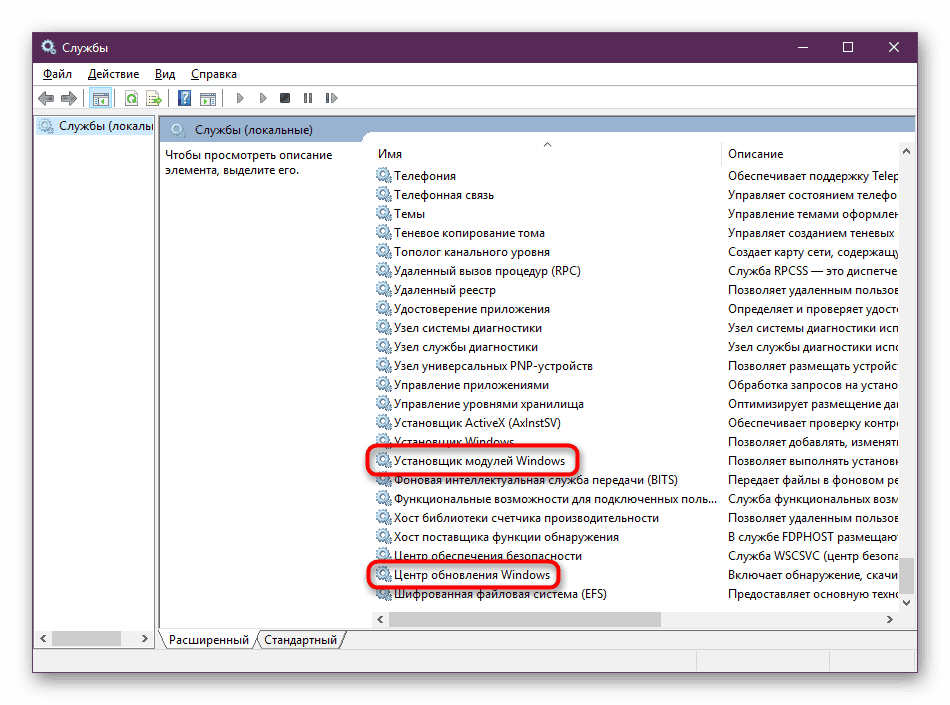Select Центр обеспечения безопасности service

tap(487, 555)
